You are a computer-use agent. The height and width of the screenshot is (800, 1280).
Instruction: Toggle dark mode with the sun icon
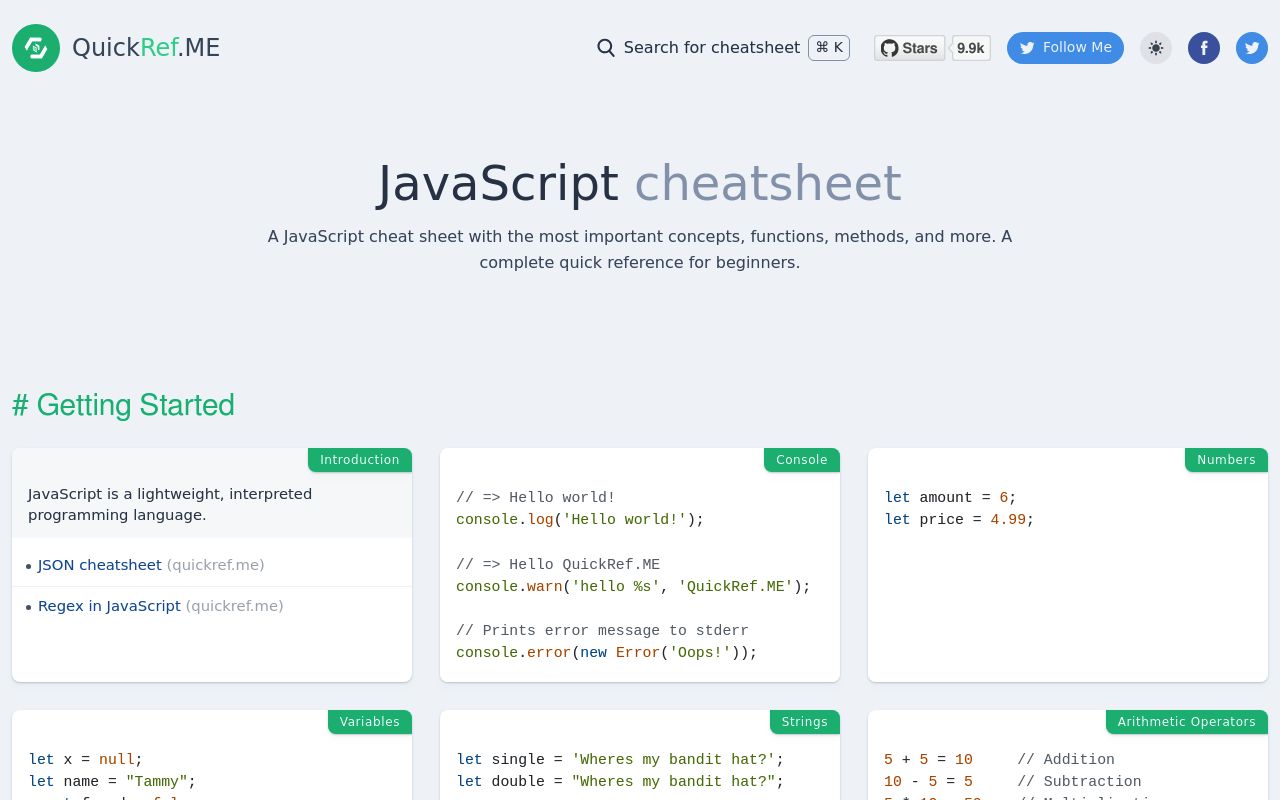pos(1156,47)
